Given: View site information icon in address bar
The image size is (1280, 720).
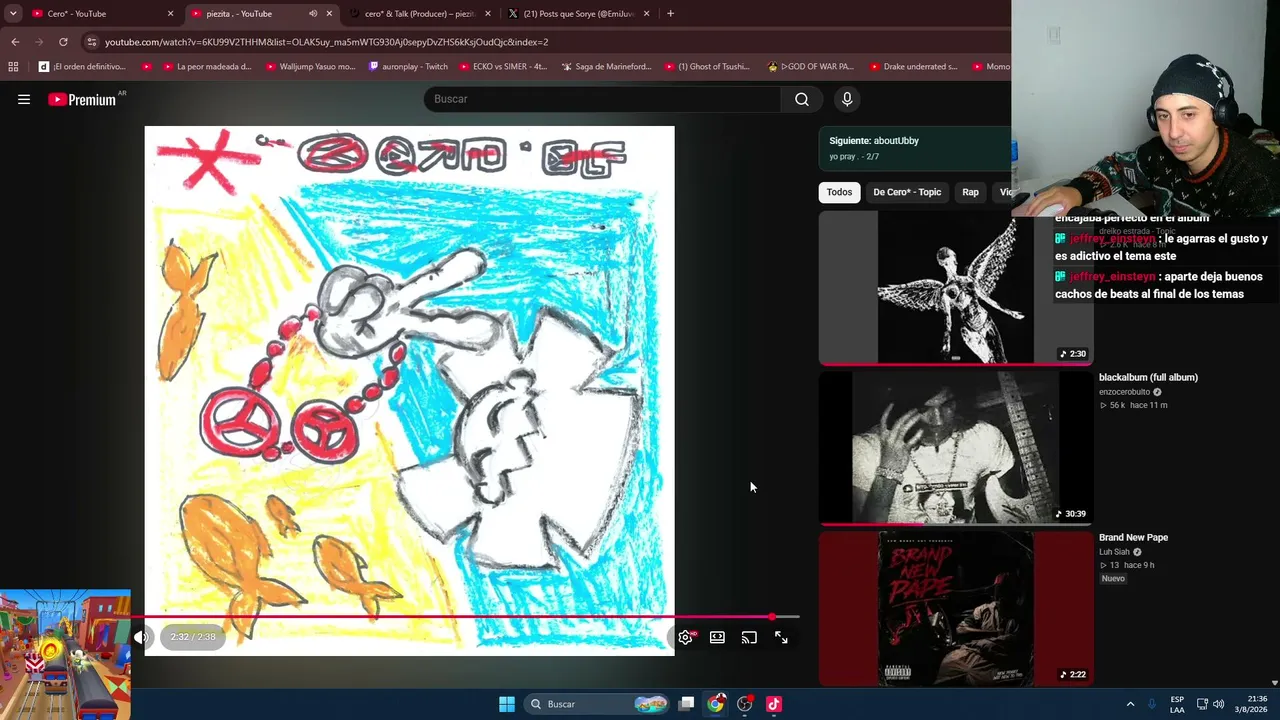Looking at the screenshot, I should click(x=92, y=42).
